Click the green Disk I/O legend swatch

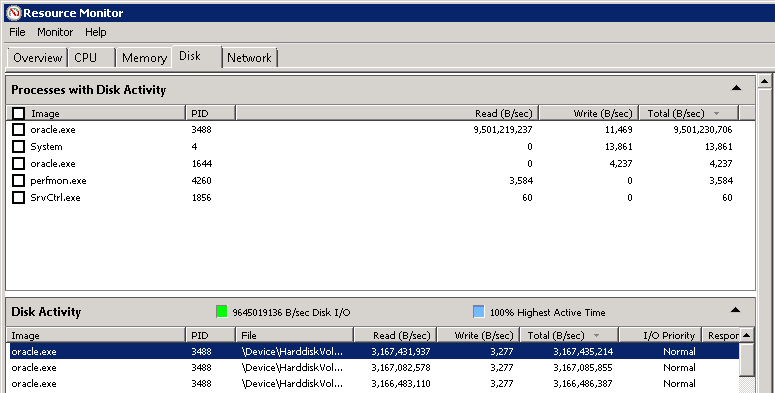(222, 311)
